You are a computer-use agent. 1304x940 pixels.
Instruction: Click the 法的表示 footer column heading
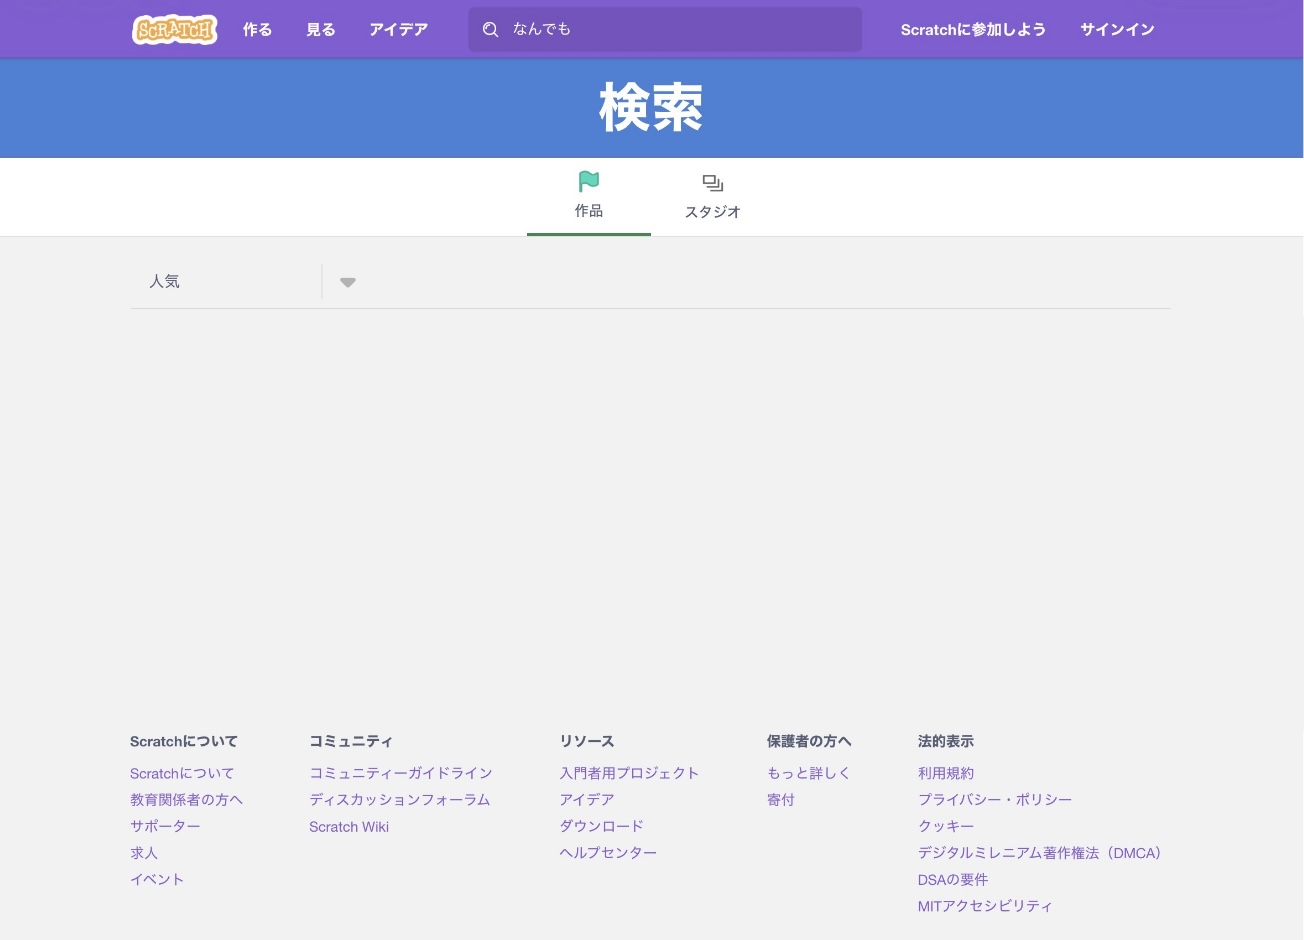946,741
